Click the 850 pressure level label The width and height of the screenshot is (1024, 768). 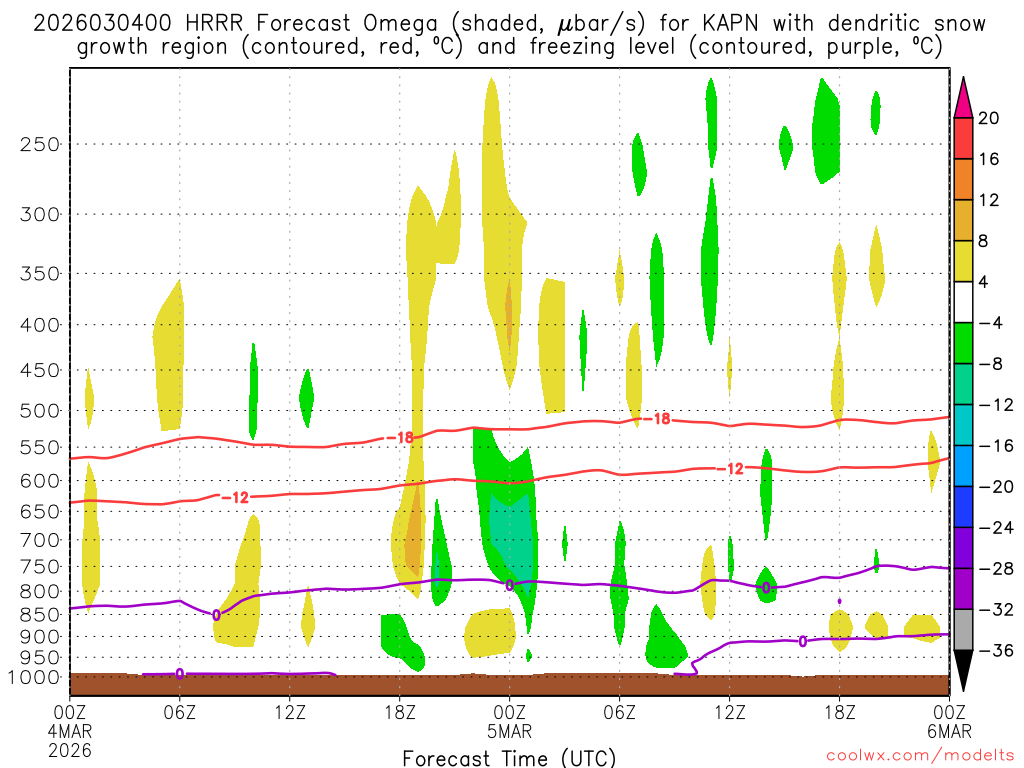pyautogui.click(x=39, y=615)
